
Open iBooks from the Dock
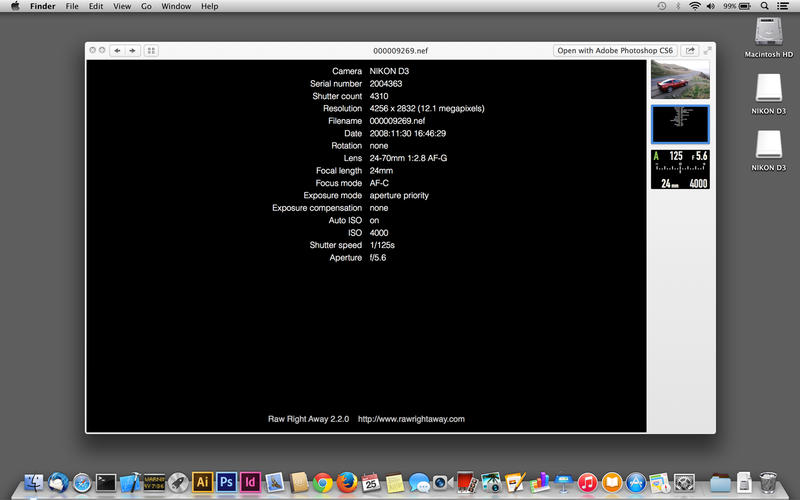coord(612,482)
